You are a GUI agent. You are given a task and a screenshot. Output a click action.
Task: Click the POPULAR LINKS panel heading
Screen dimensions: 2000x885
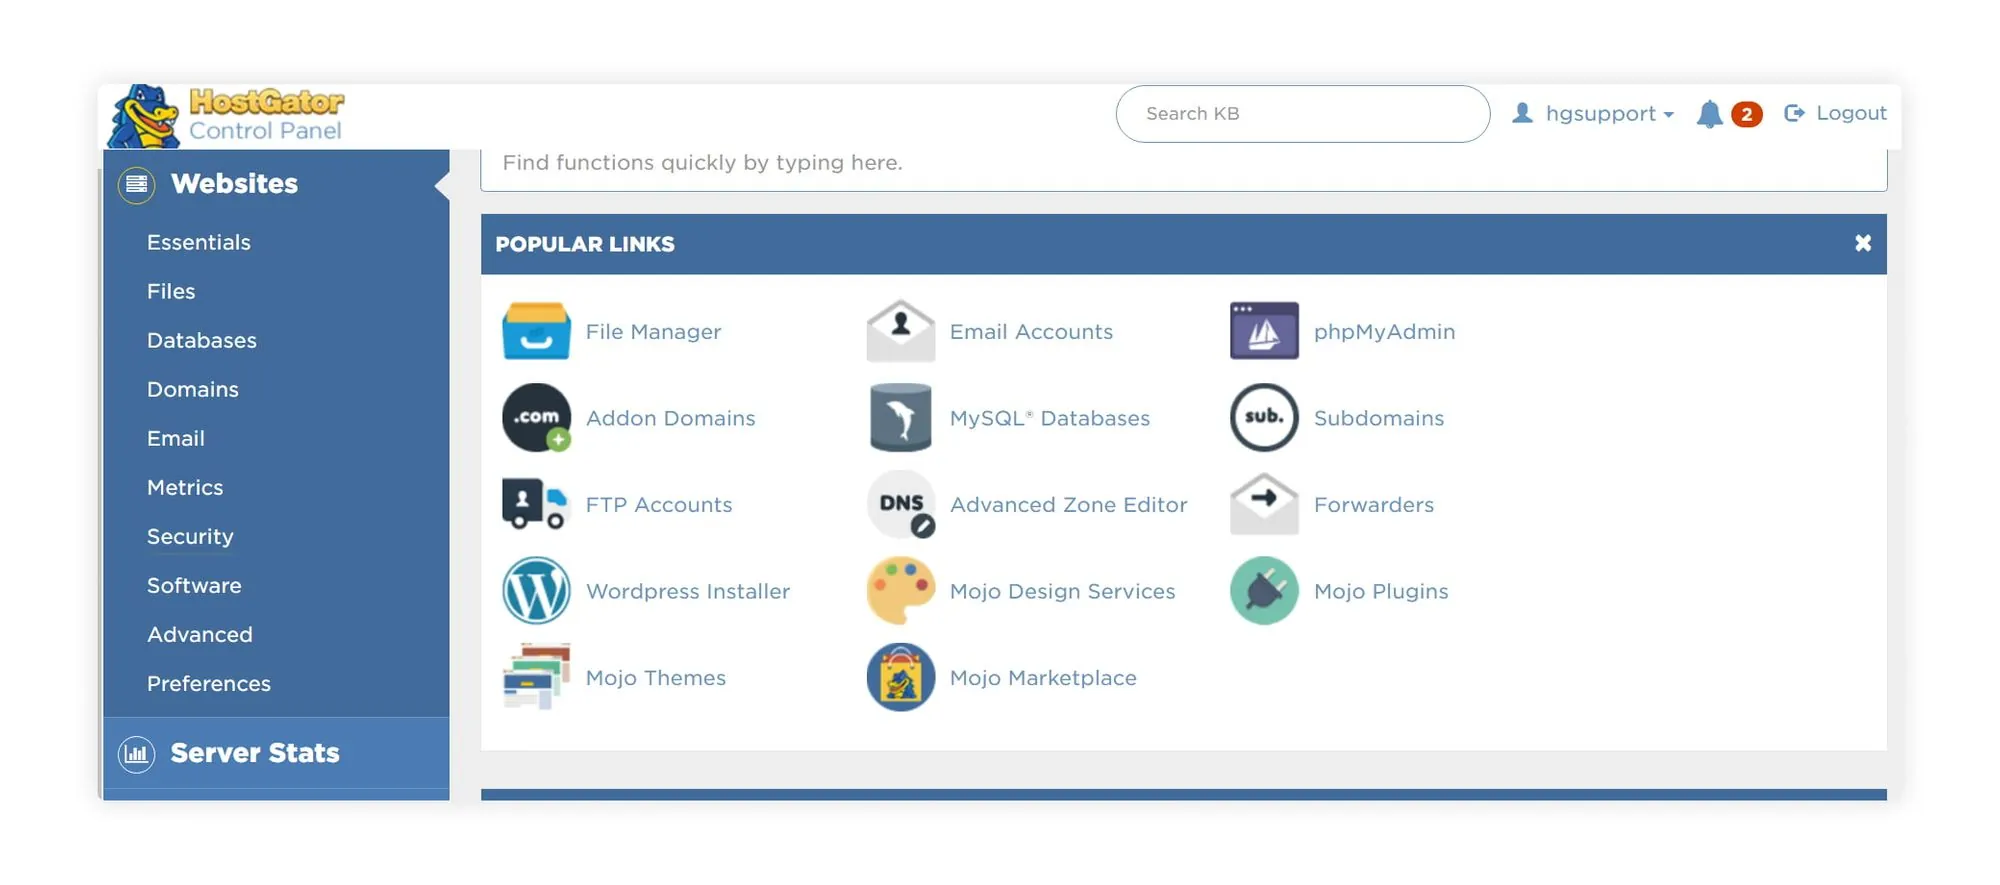585,244
